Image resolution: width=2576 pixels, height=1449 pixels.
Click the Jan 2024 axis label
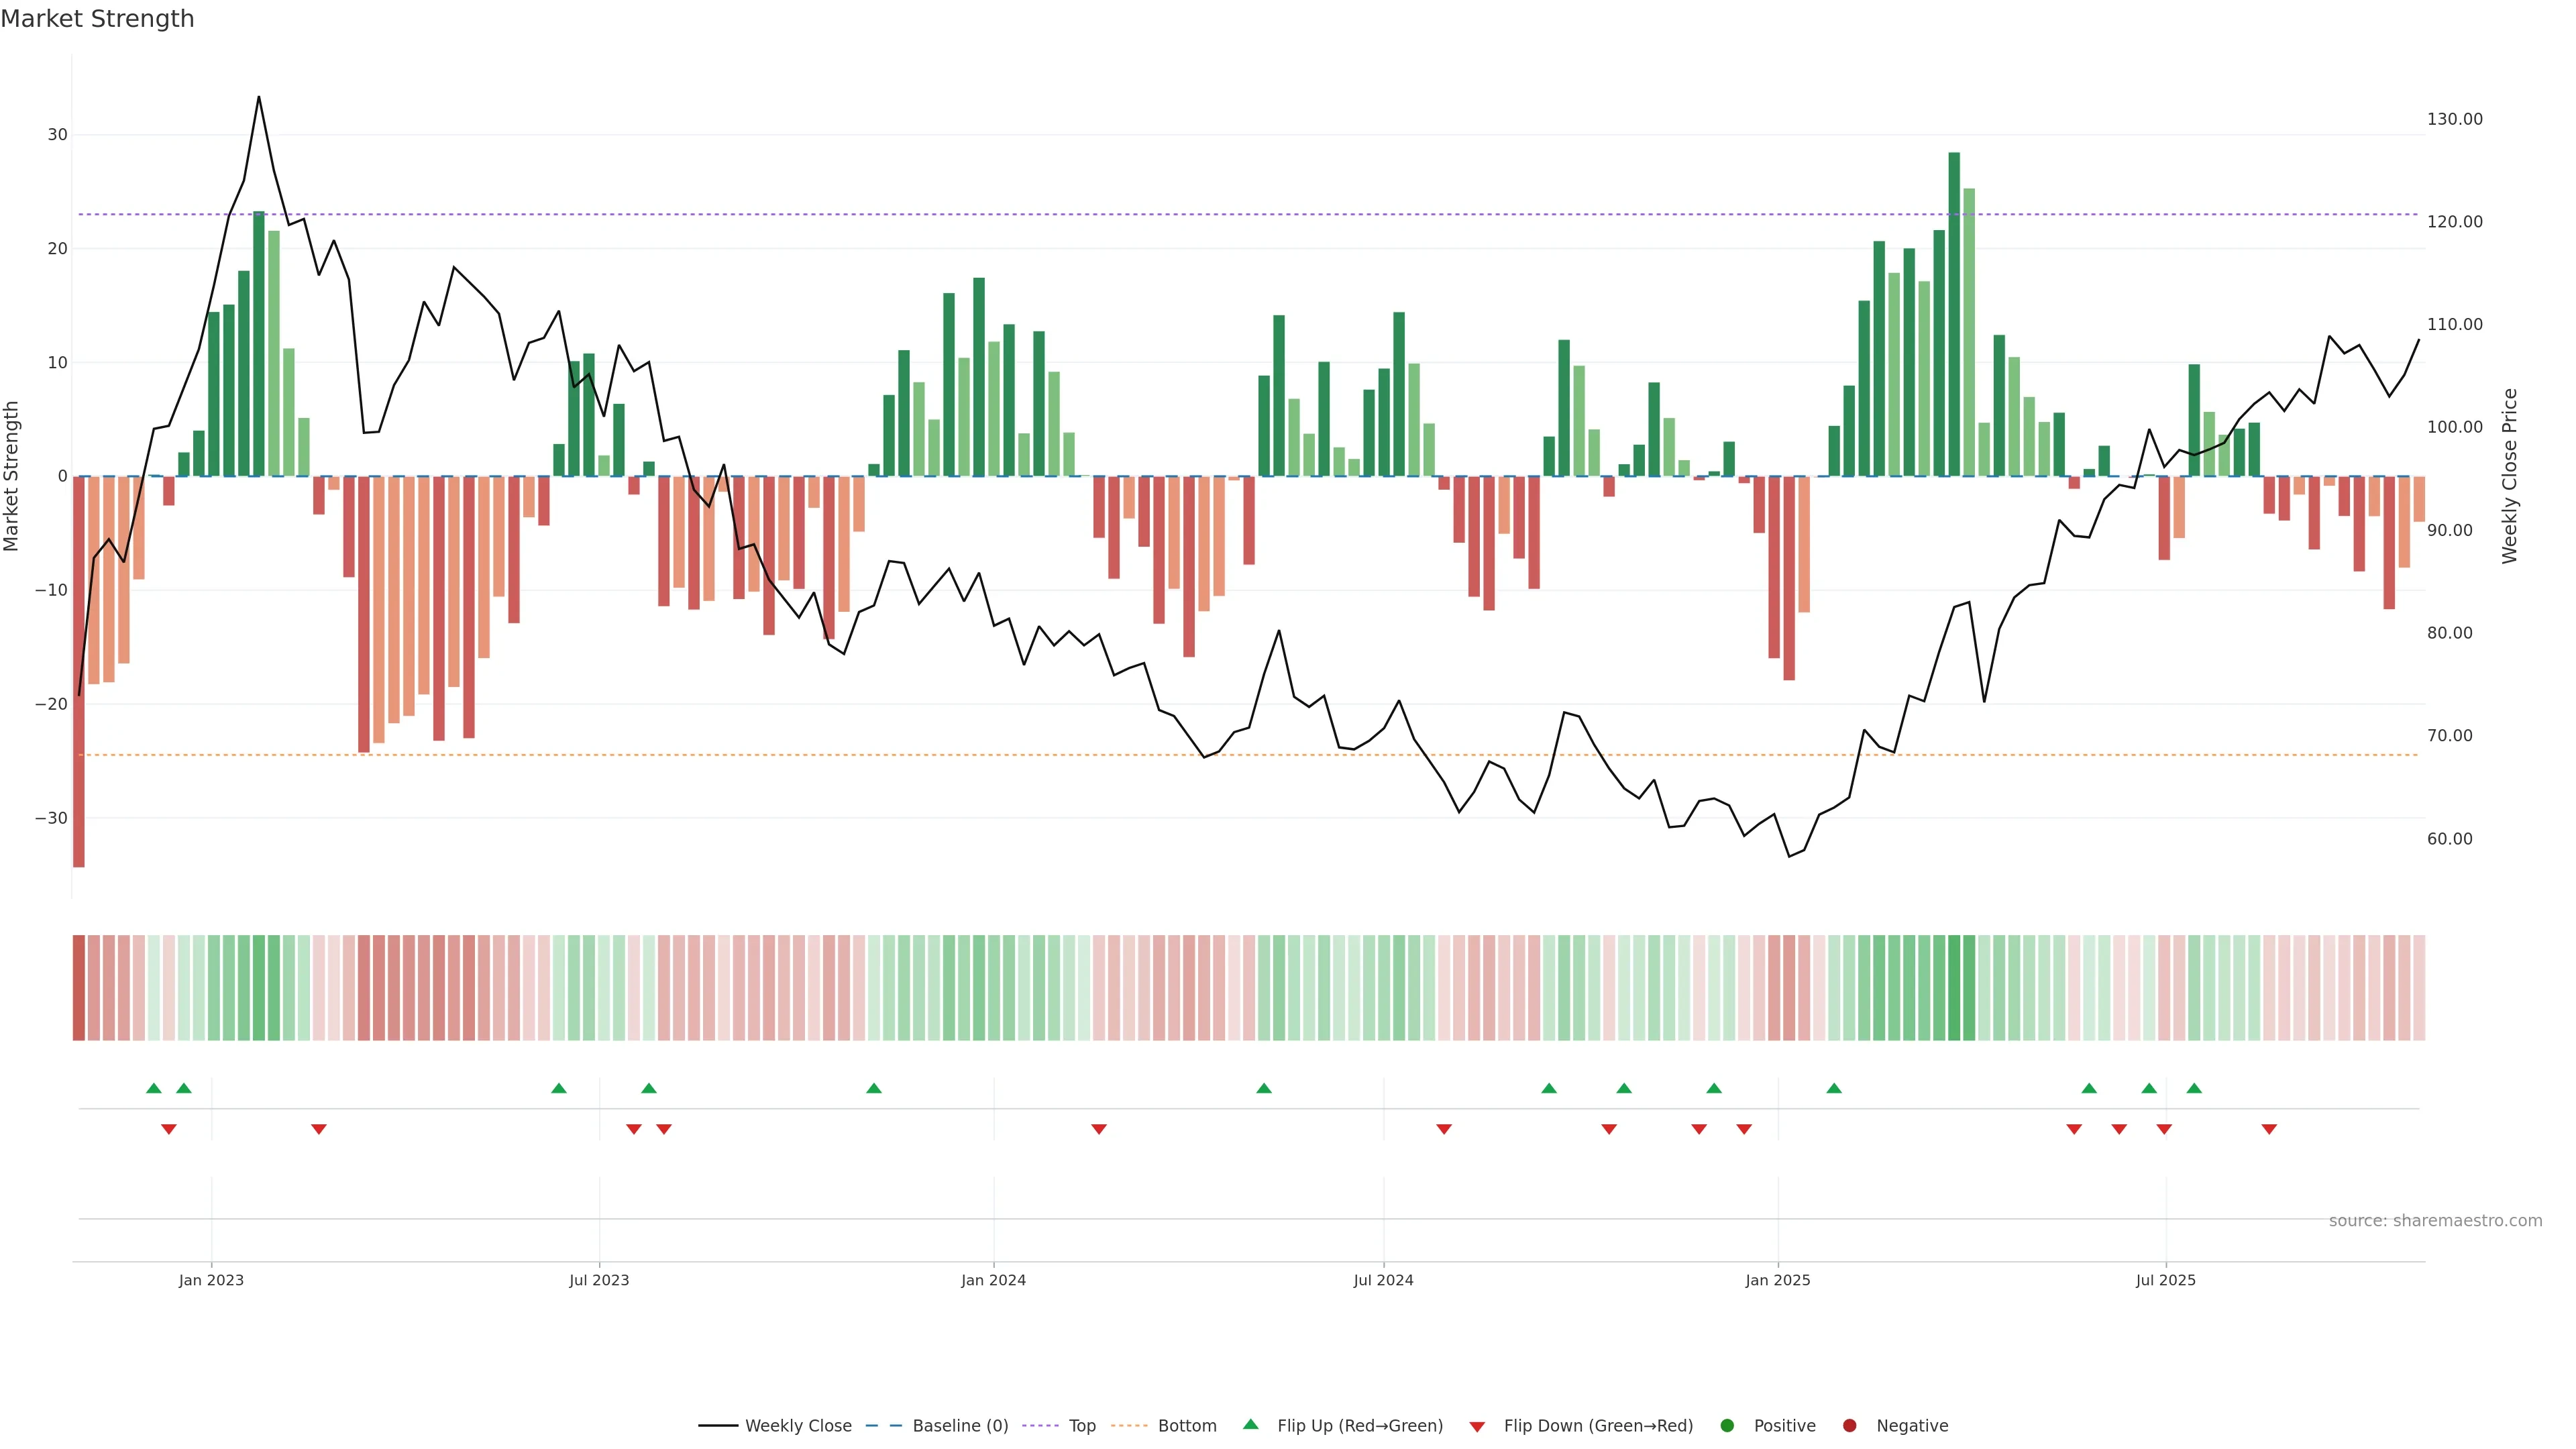pos(993,1280)
